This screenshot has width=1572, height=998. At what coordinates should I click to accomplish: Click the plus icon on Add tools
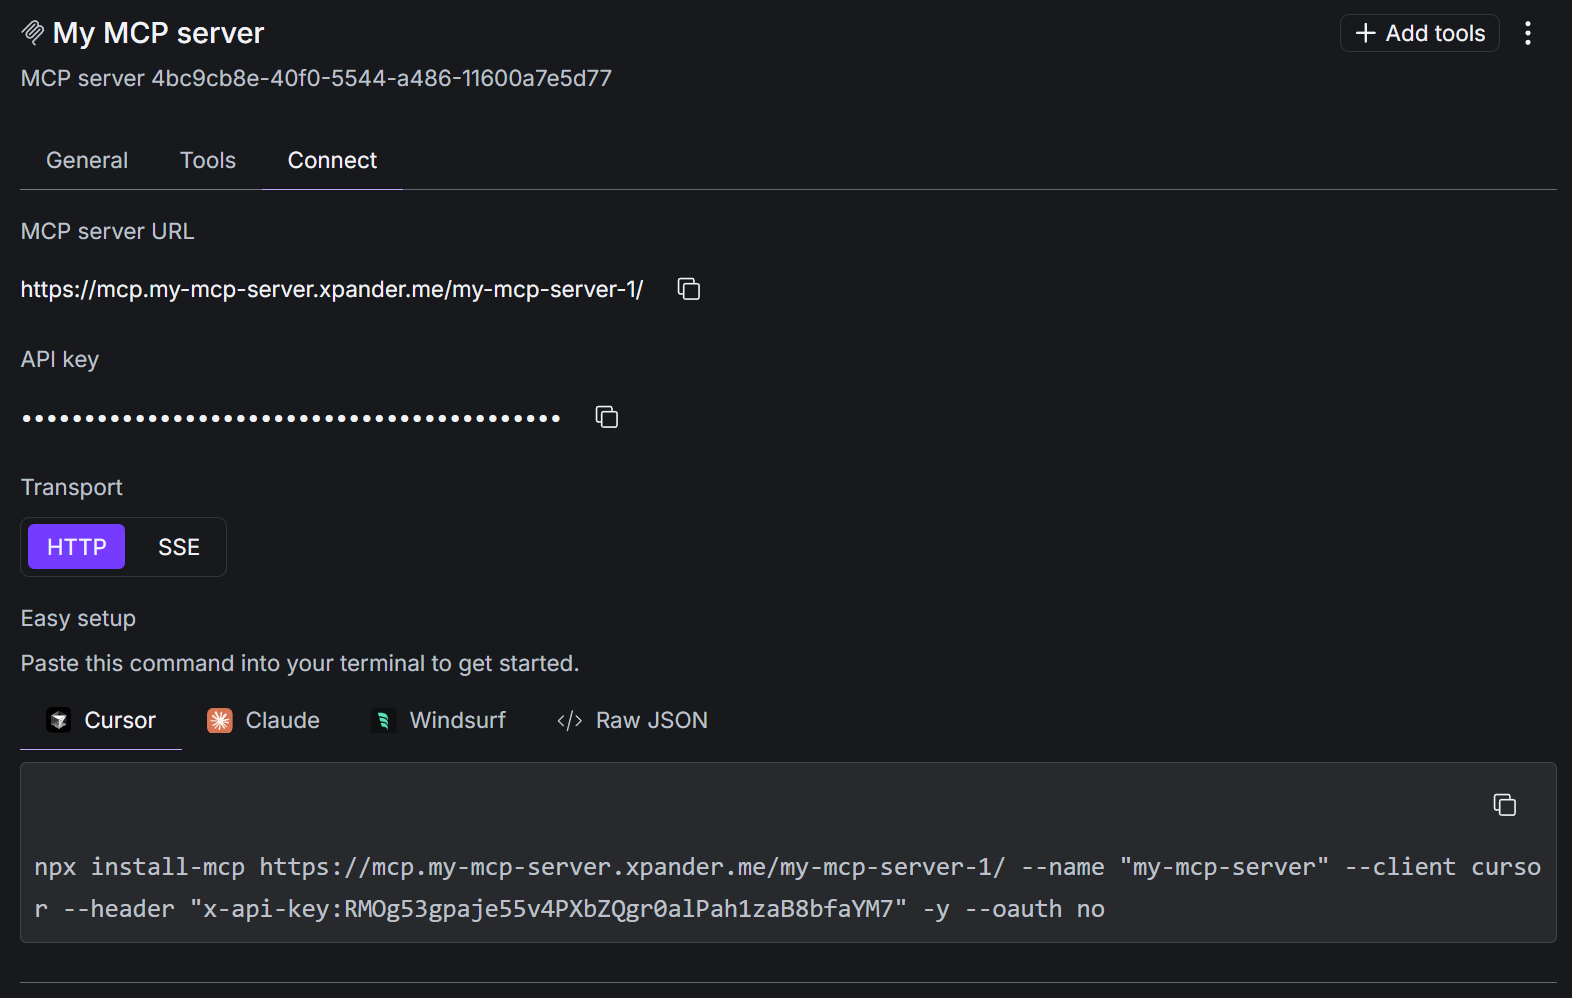(1364, 33)
